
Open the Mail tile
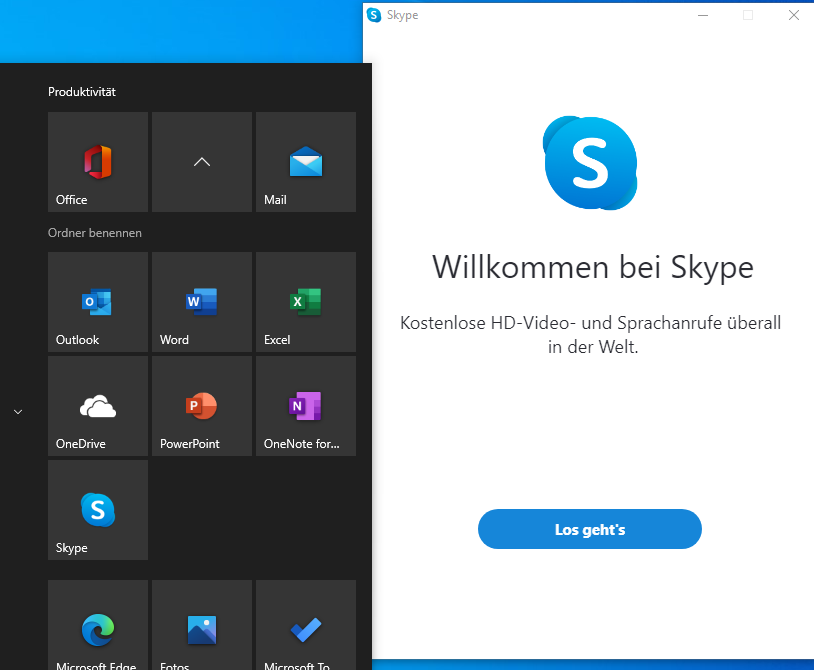[306, 162]
